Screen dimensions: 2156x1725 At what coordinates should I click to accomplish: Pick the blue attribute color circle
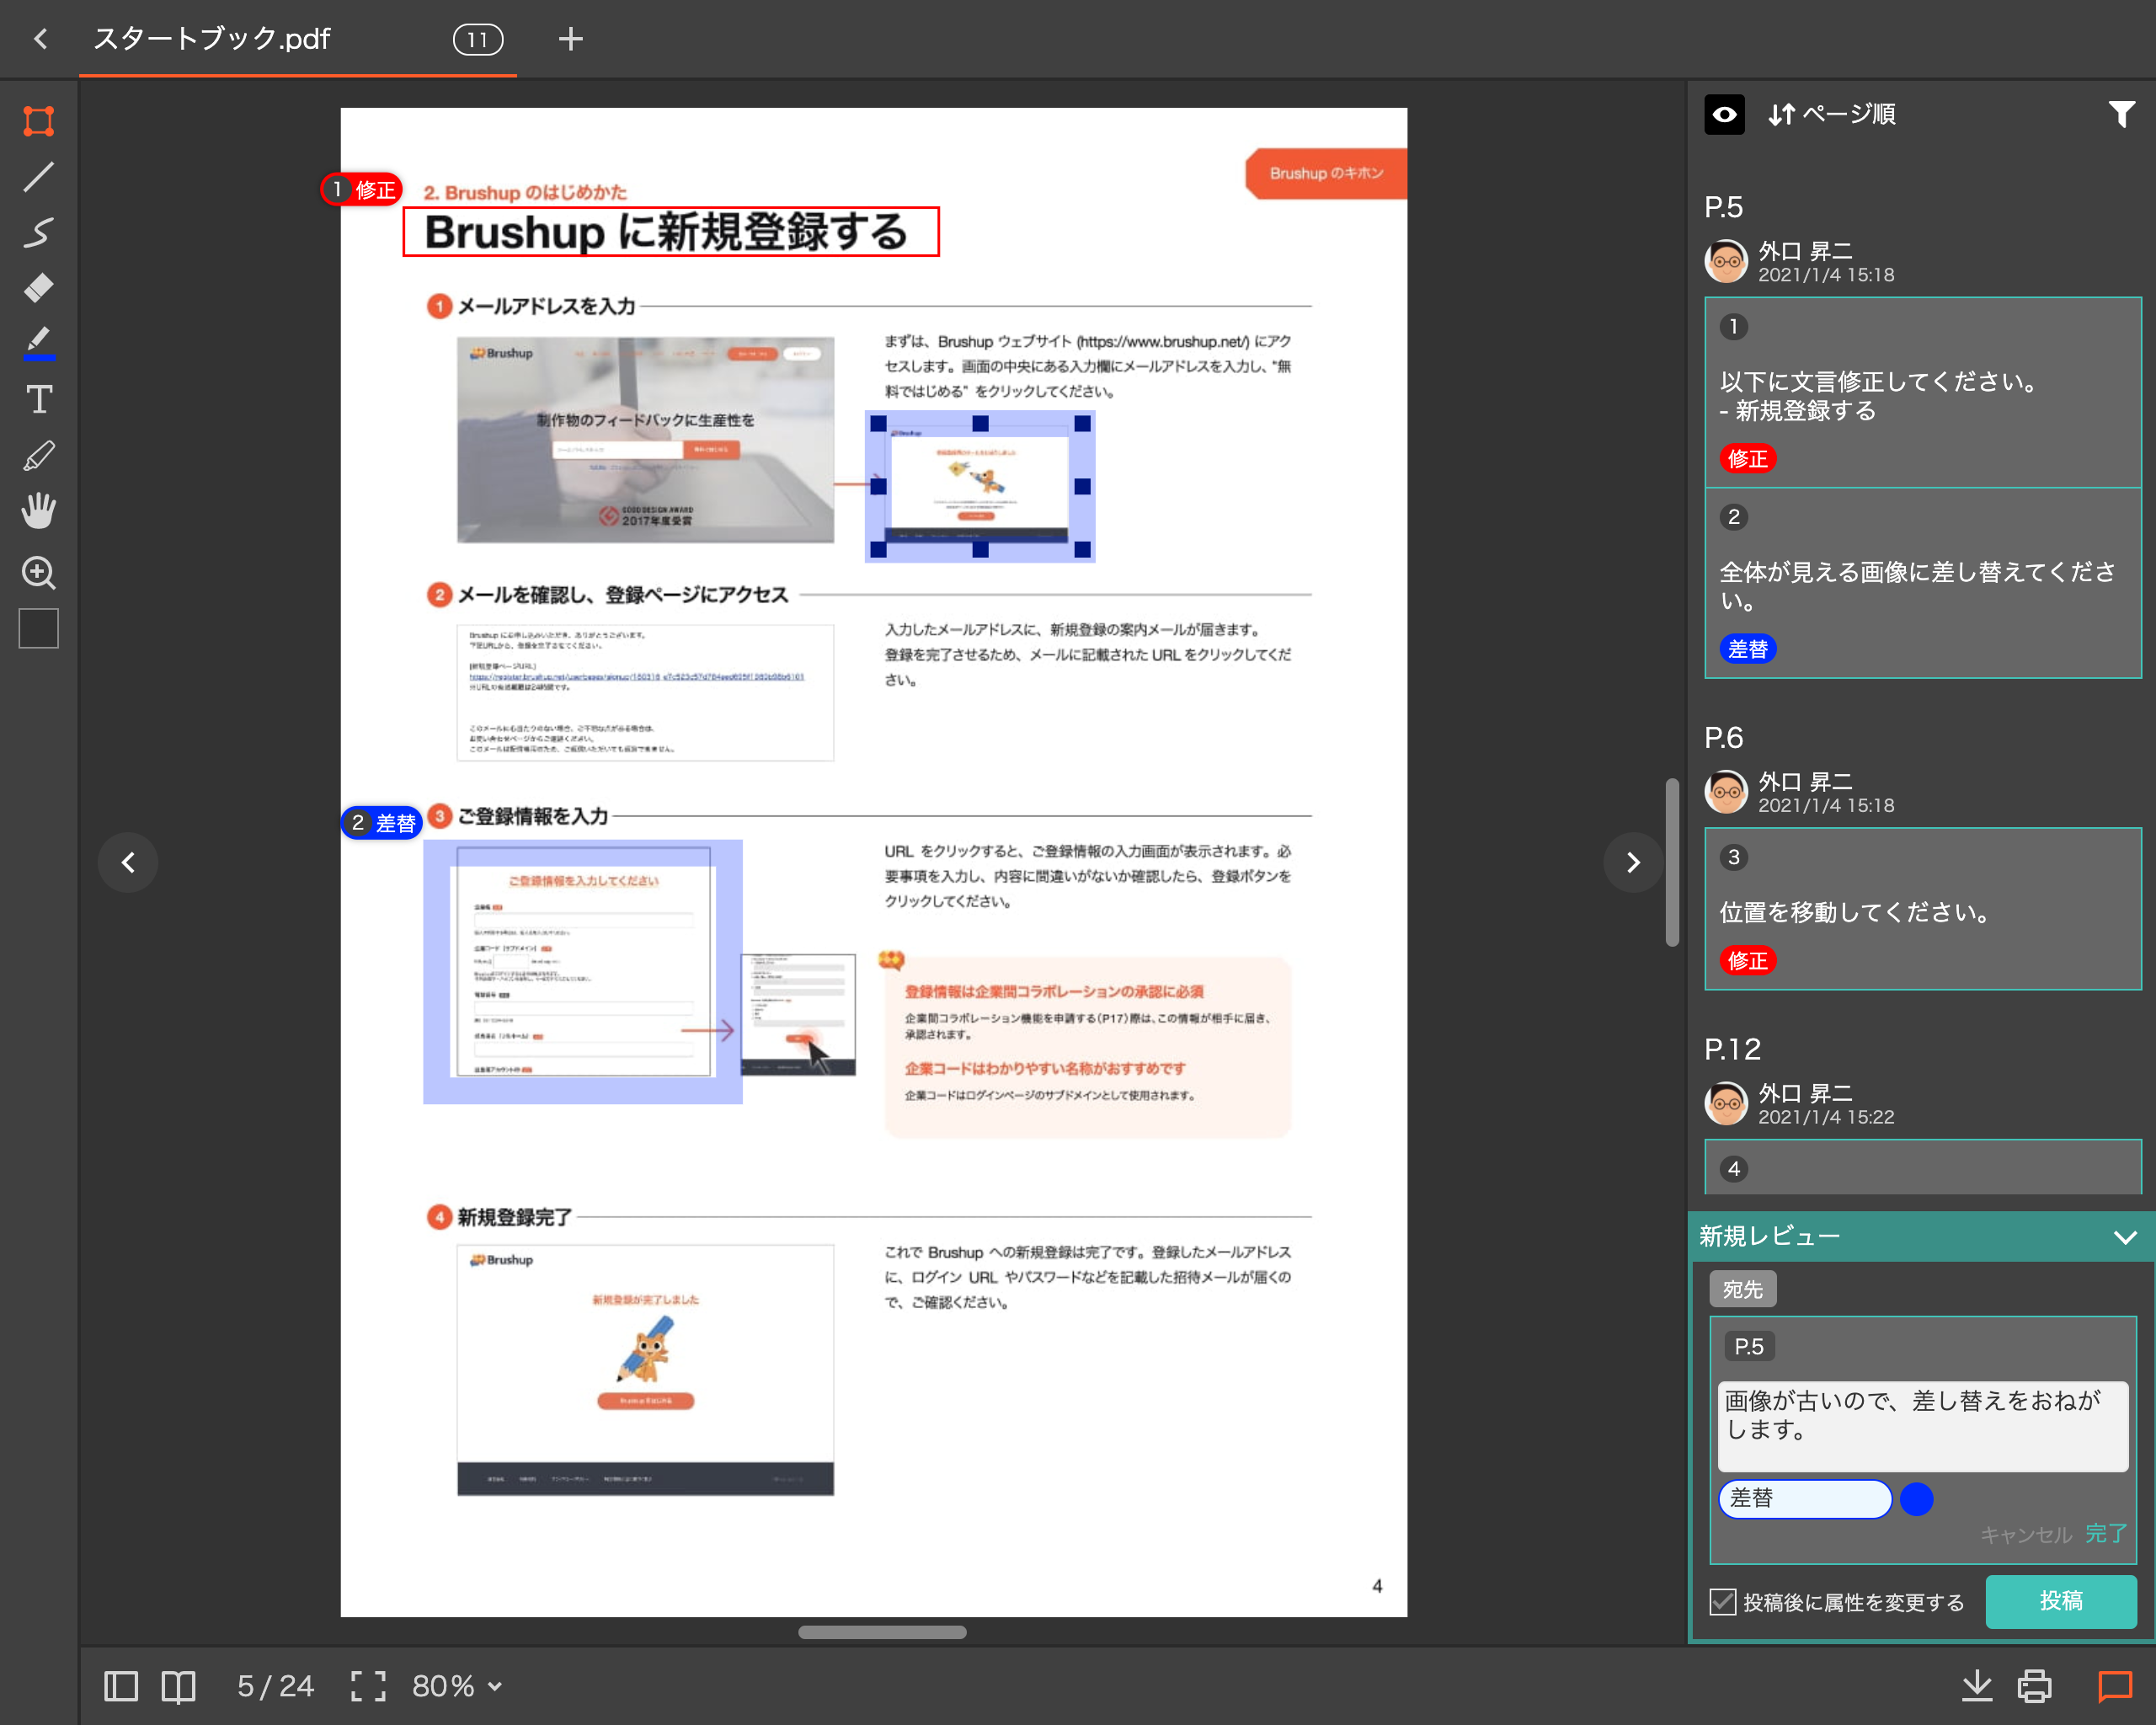click(1916, 1498)
